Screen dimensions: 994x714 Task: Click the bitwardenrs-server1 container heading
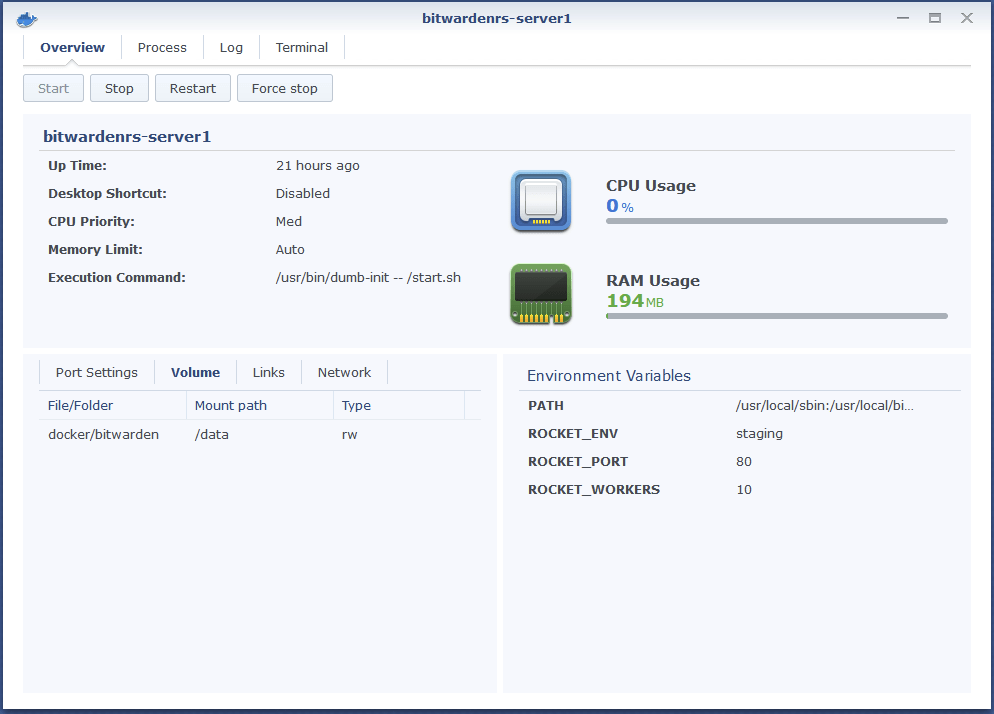coord(127,136)
